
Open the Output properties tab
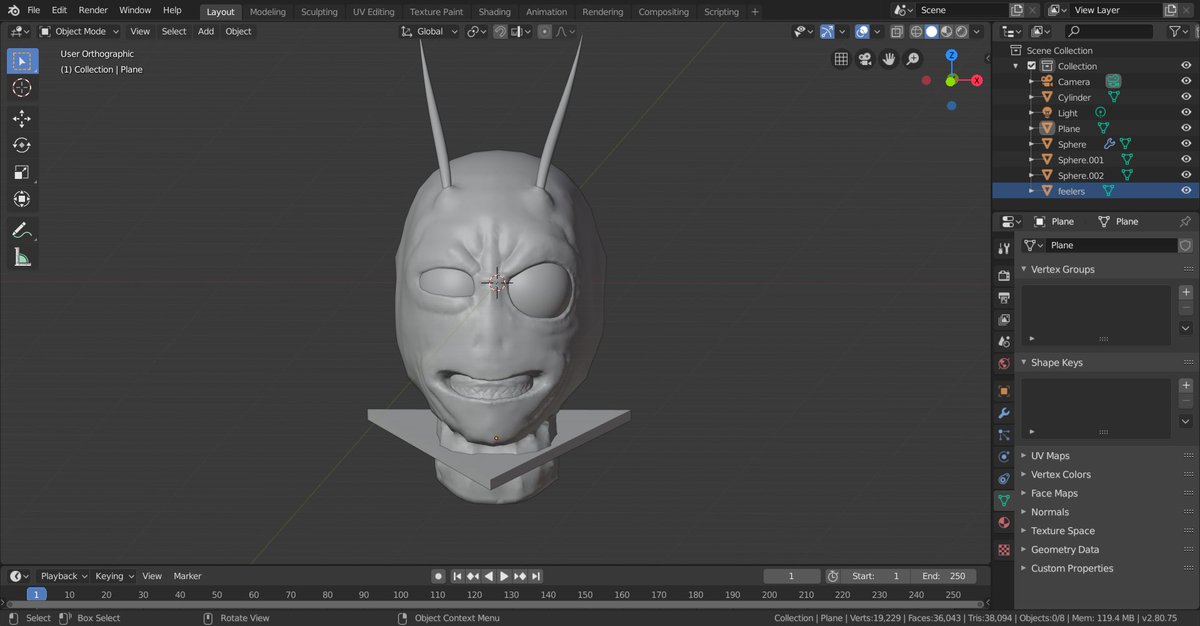click(x=1004, y=298)
